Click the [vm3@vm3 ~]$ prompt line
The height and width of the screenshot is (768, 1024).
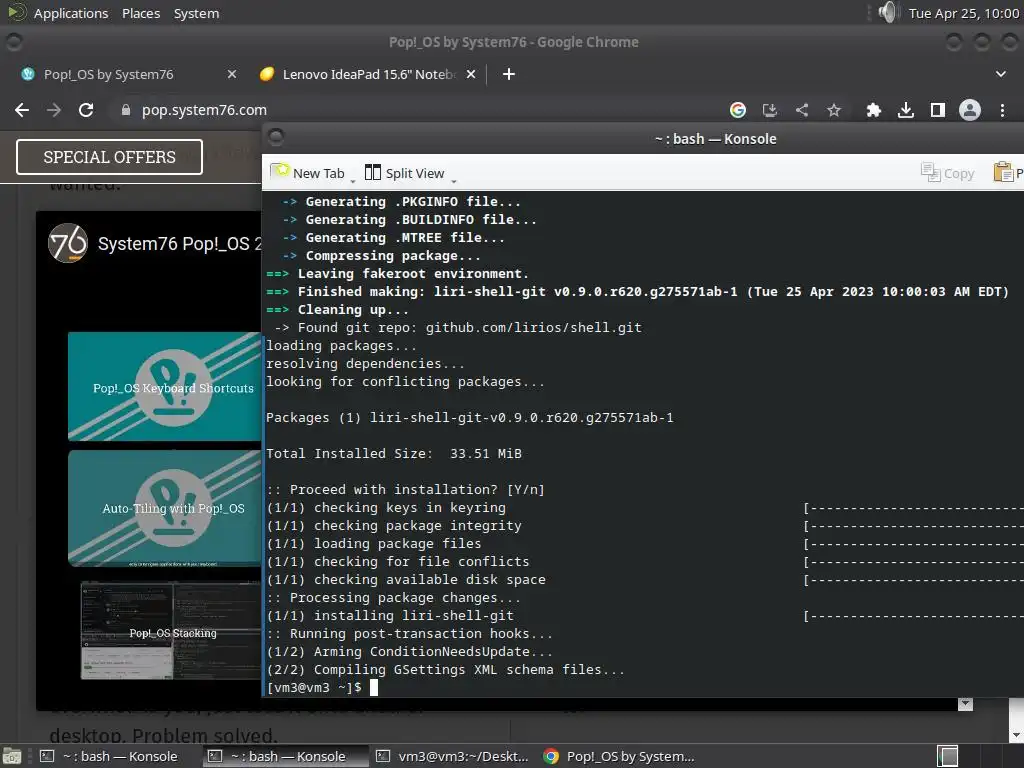coord(314,688)
